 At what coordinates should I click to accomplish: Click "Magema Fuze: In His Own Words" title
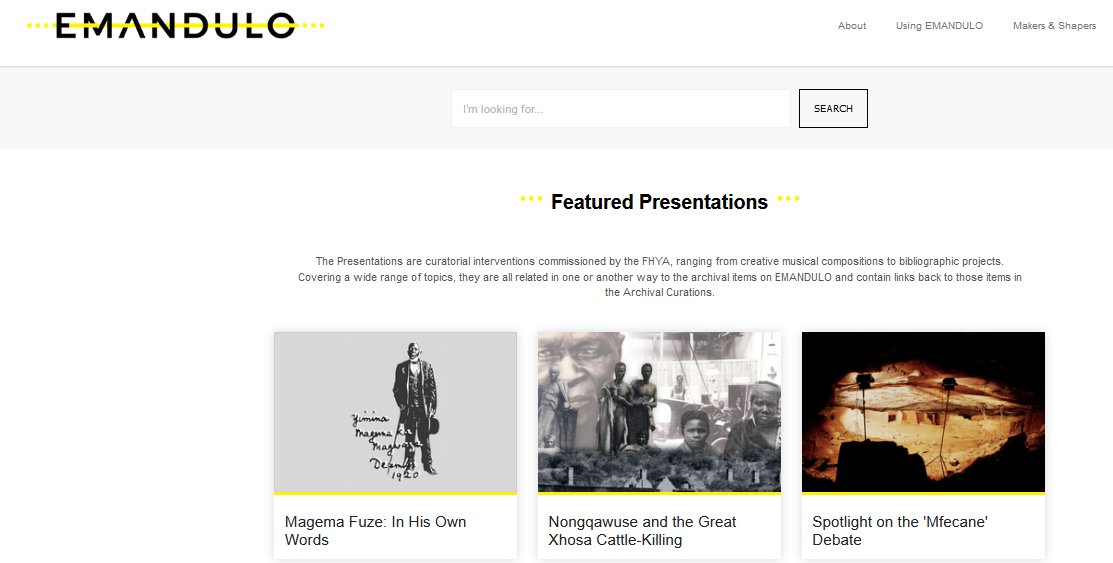(375, 531)
